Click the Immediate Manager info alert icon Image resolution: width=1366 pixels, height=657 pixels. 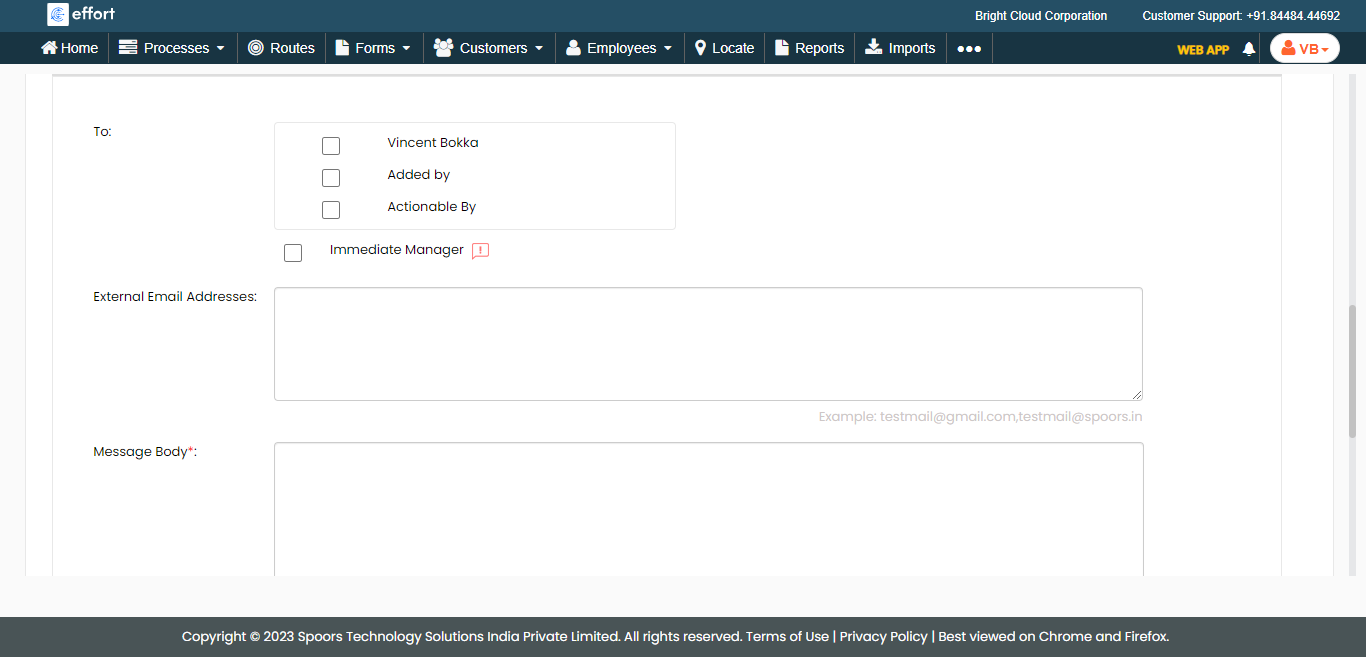[480, 251]
